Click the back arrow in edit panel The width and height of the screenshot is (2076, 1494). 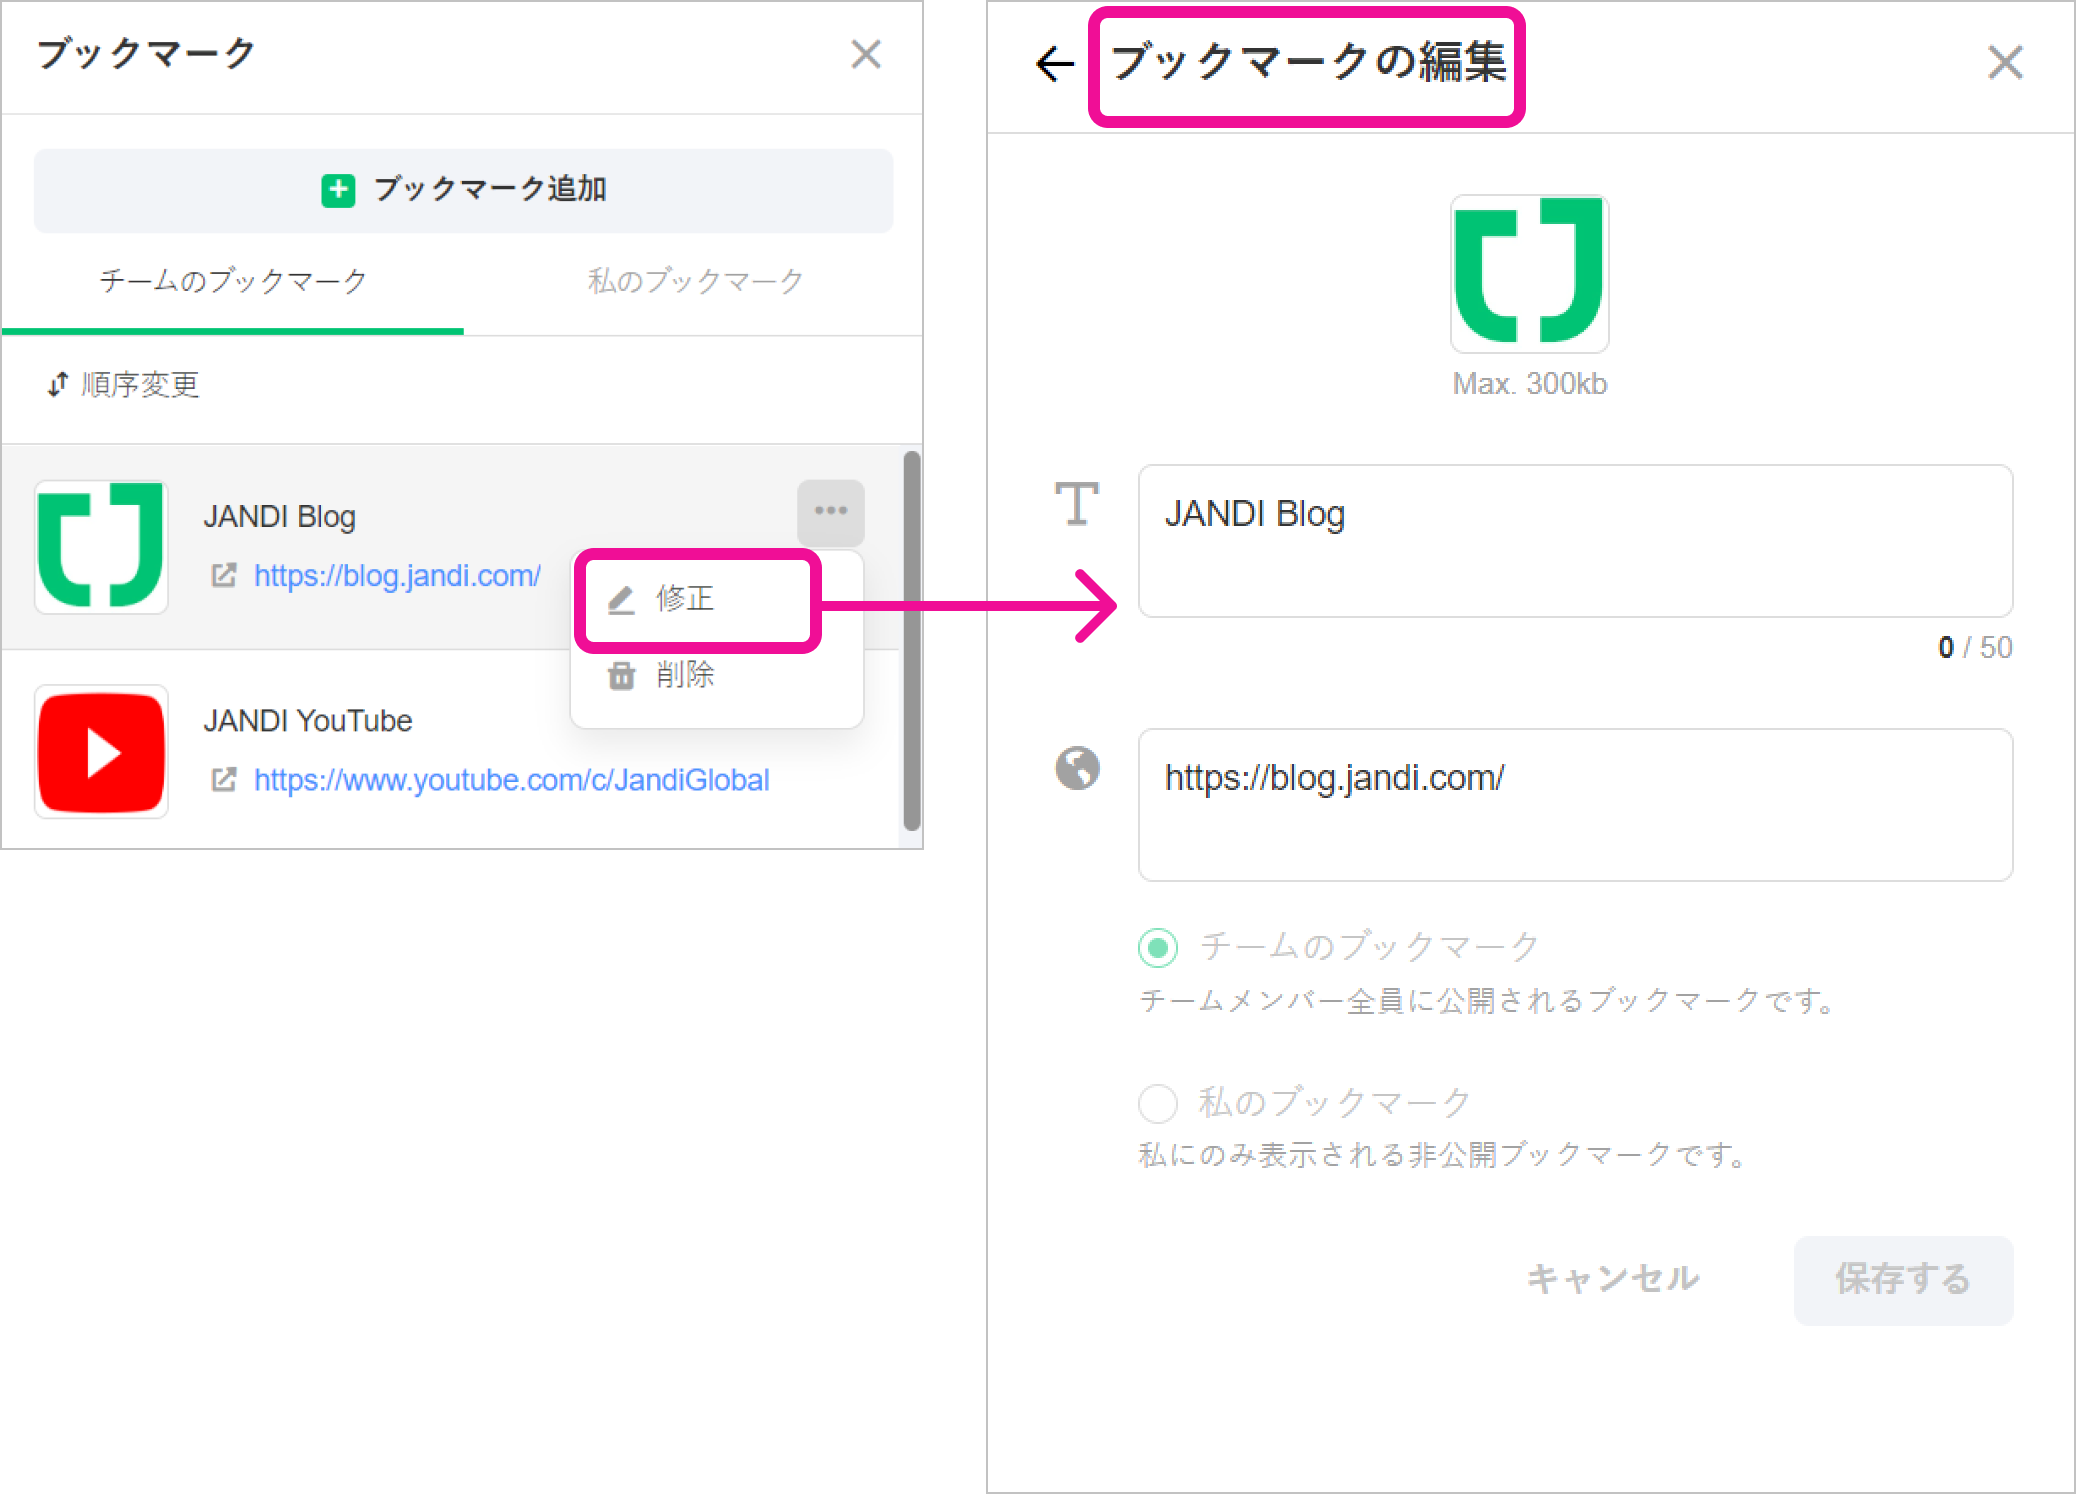[x=1054, y=64]
